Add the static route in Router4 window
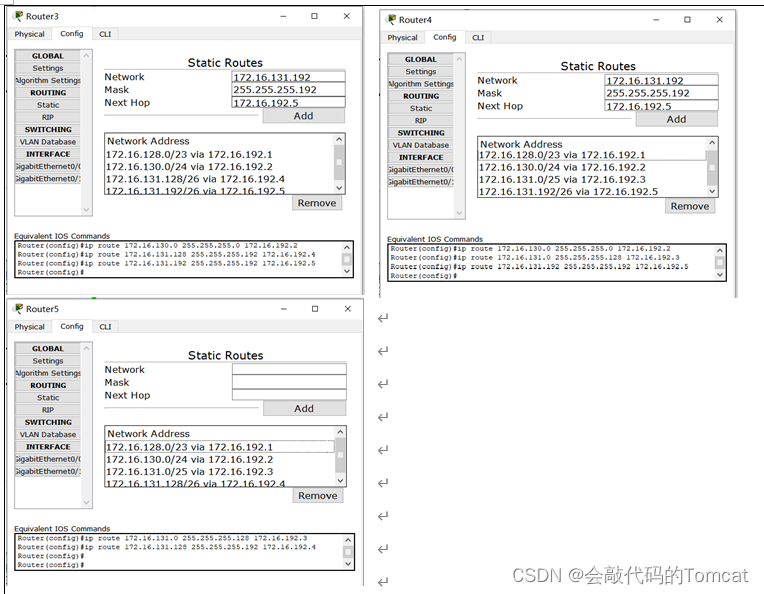This screenshot has height=594, width=764. point(676,119)
